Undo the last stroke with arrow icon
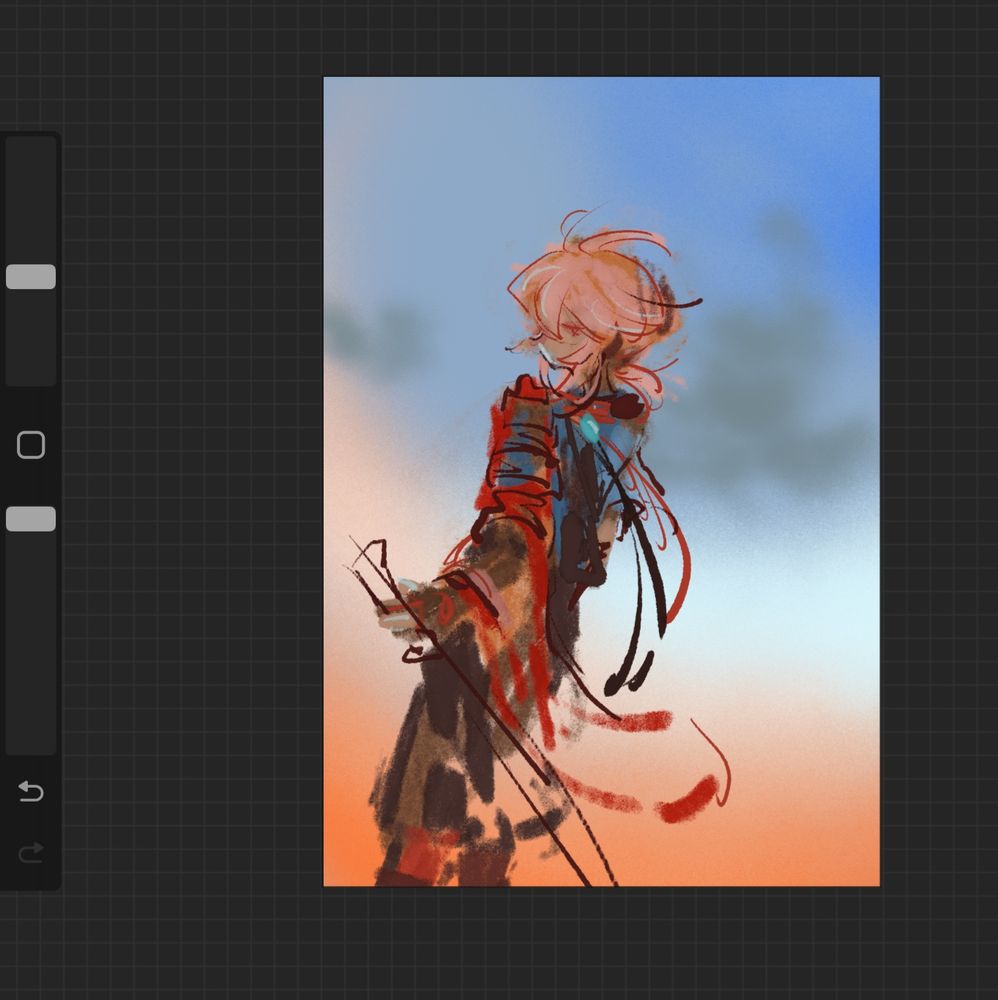Screen dimensions: 998x1000 31,791
